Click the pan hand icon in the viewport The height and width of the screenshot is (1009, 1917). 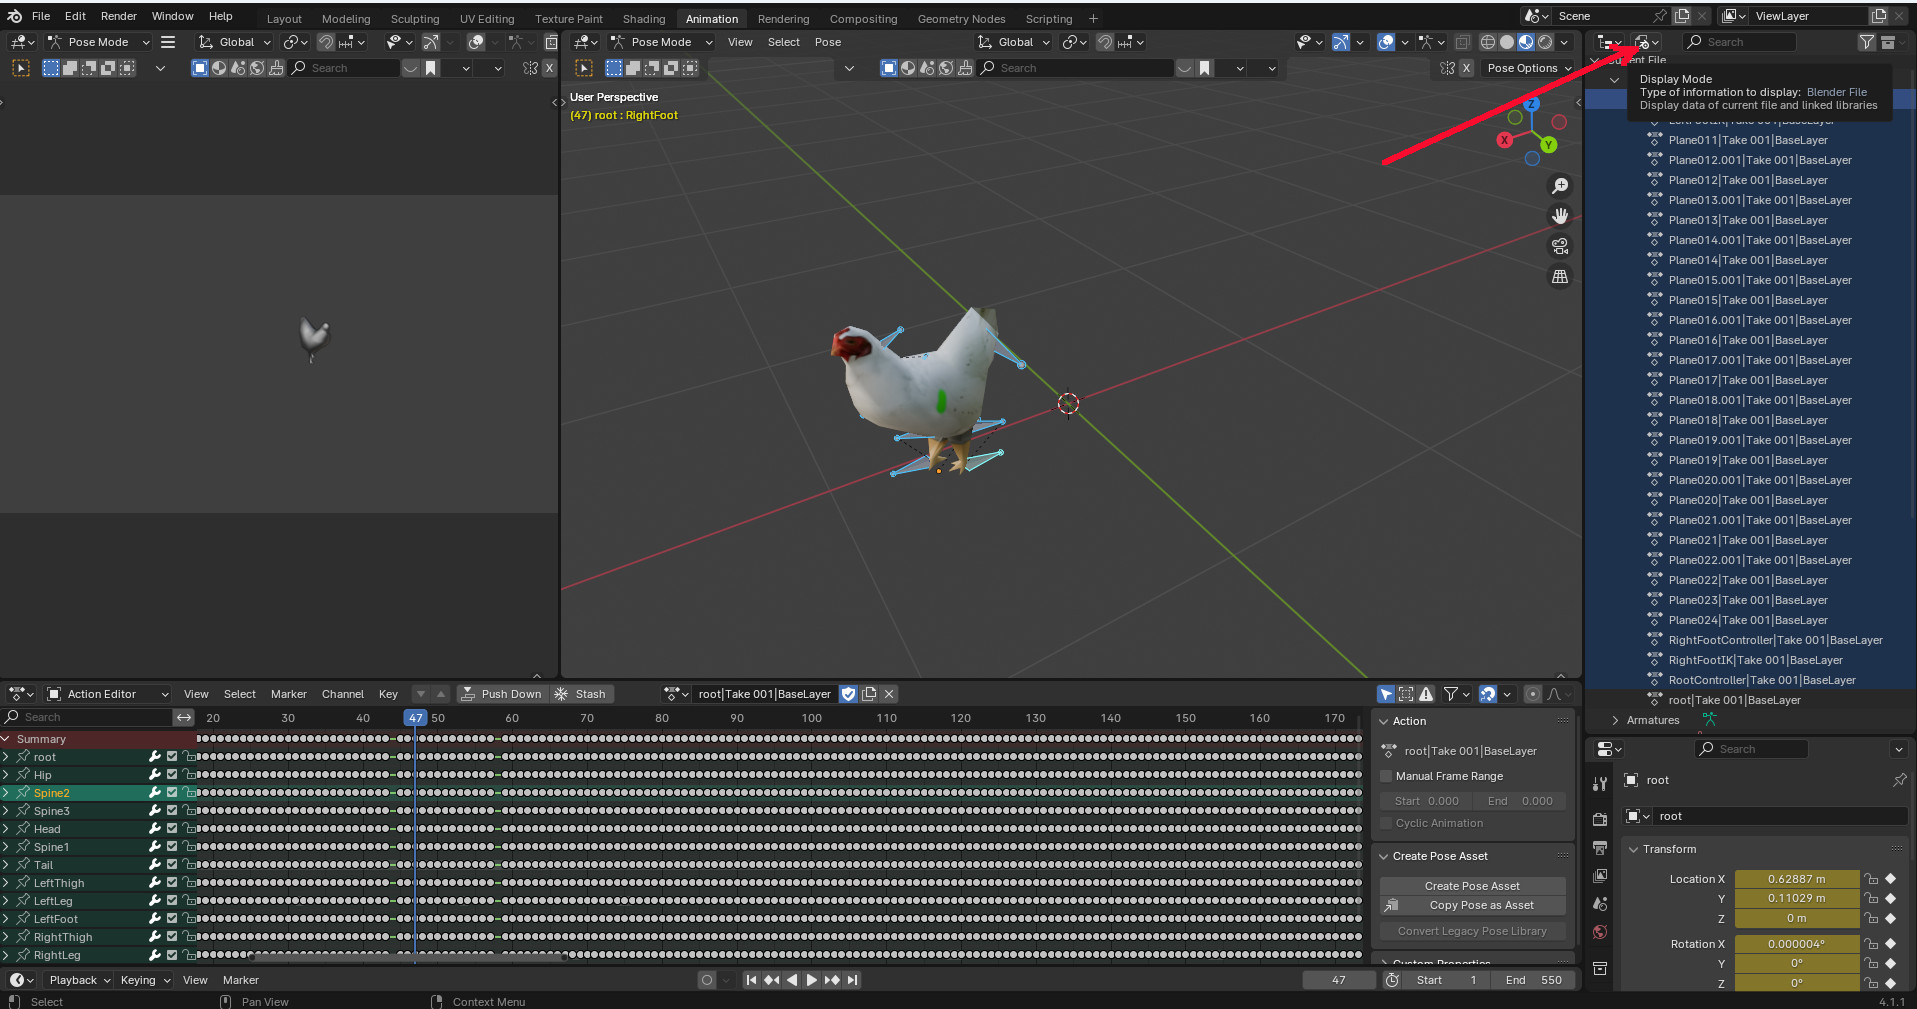(x=1559, y=216)
